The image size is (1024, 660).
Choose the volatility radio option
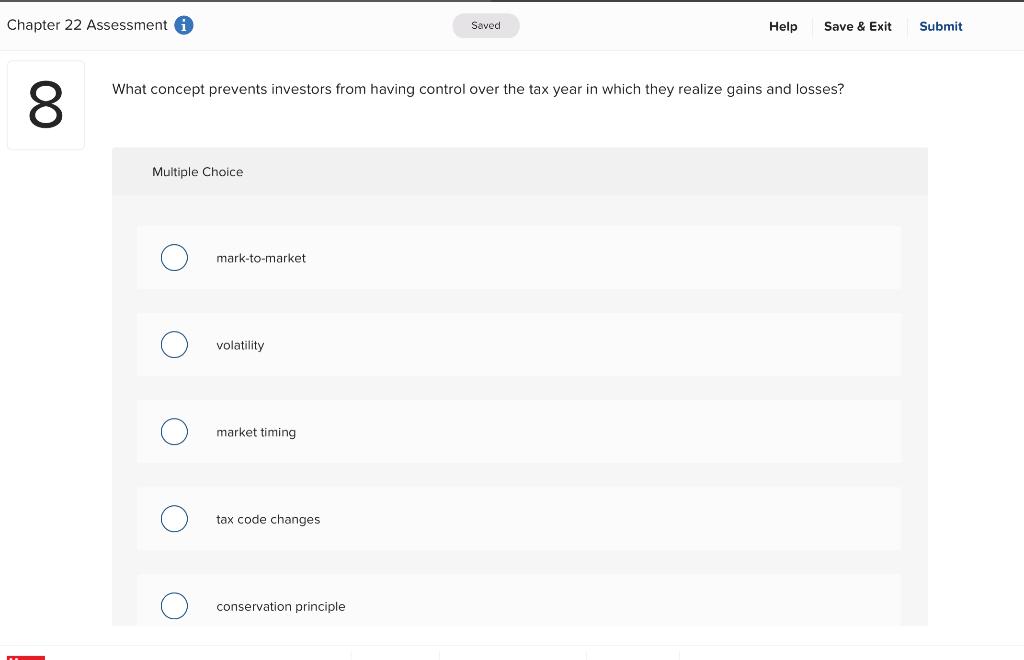(x=174, y=345)
